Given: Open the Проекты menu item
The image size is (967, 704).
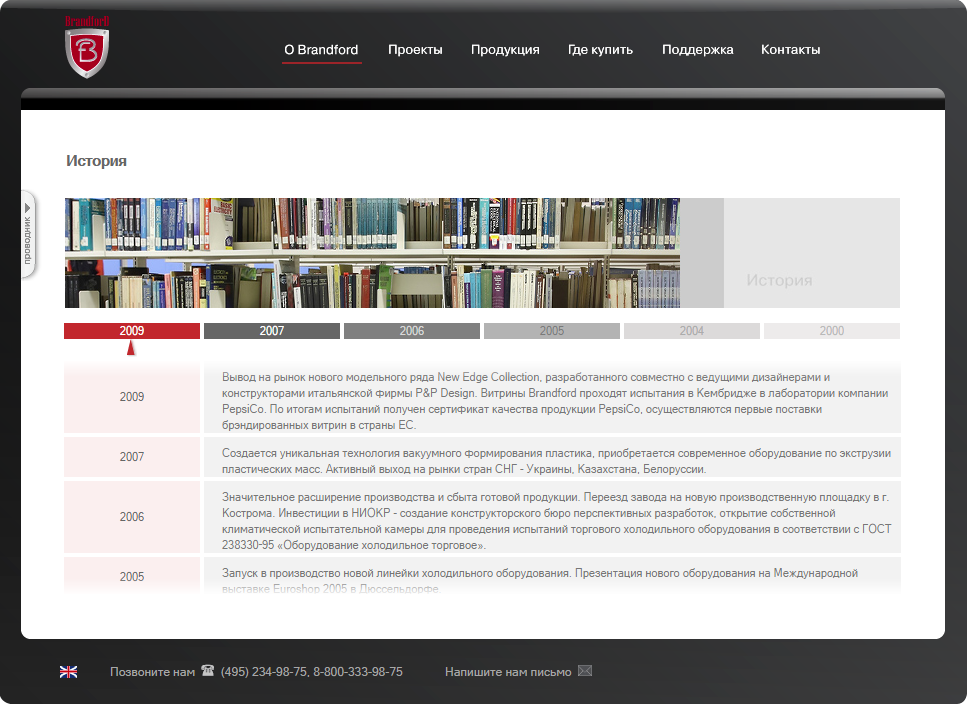Looking at the screenshot, I should [415, 50].
